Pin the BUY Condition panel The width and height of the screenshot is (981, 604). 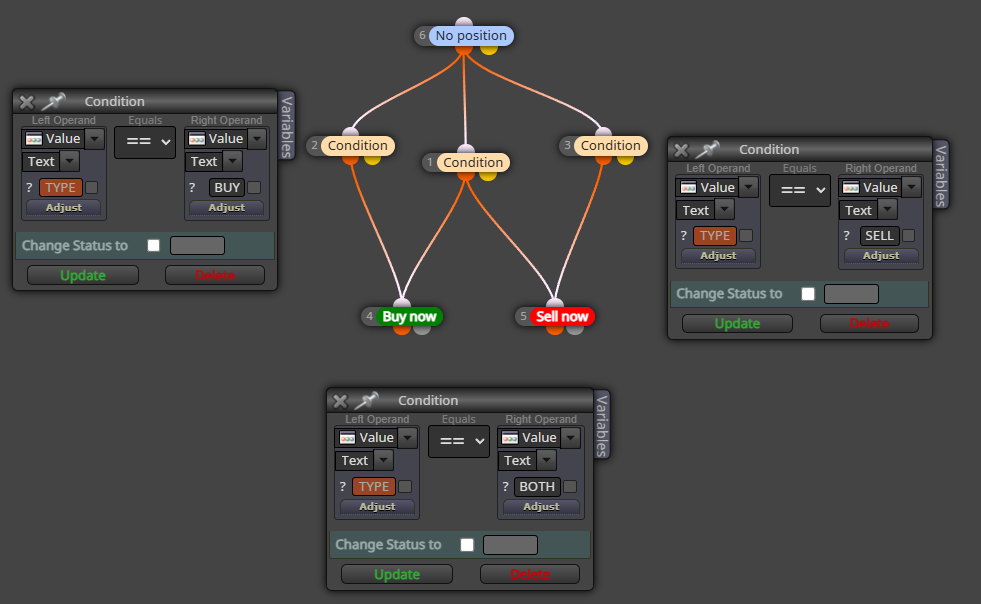tap(54, 101)
